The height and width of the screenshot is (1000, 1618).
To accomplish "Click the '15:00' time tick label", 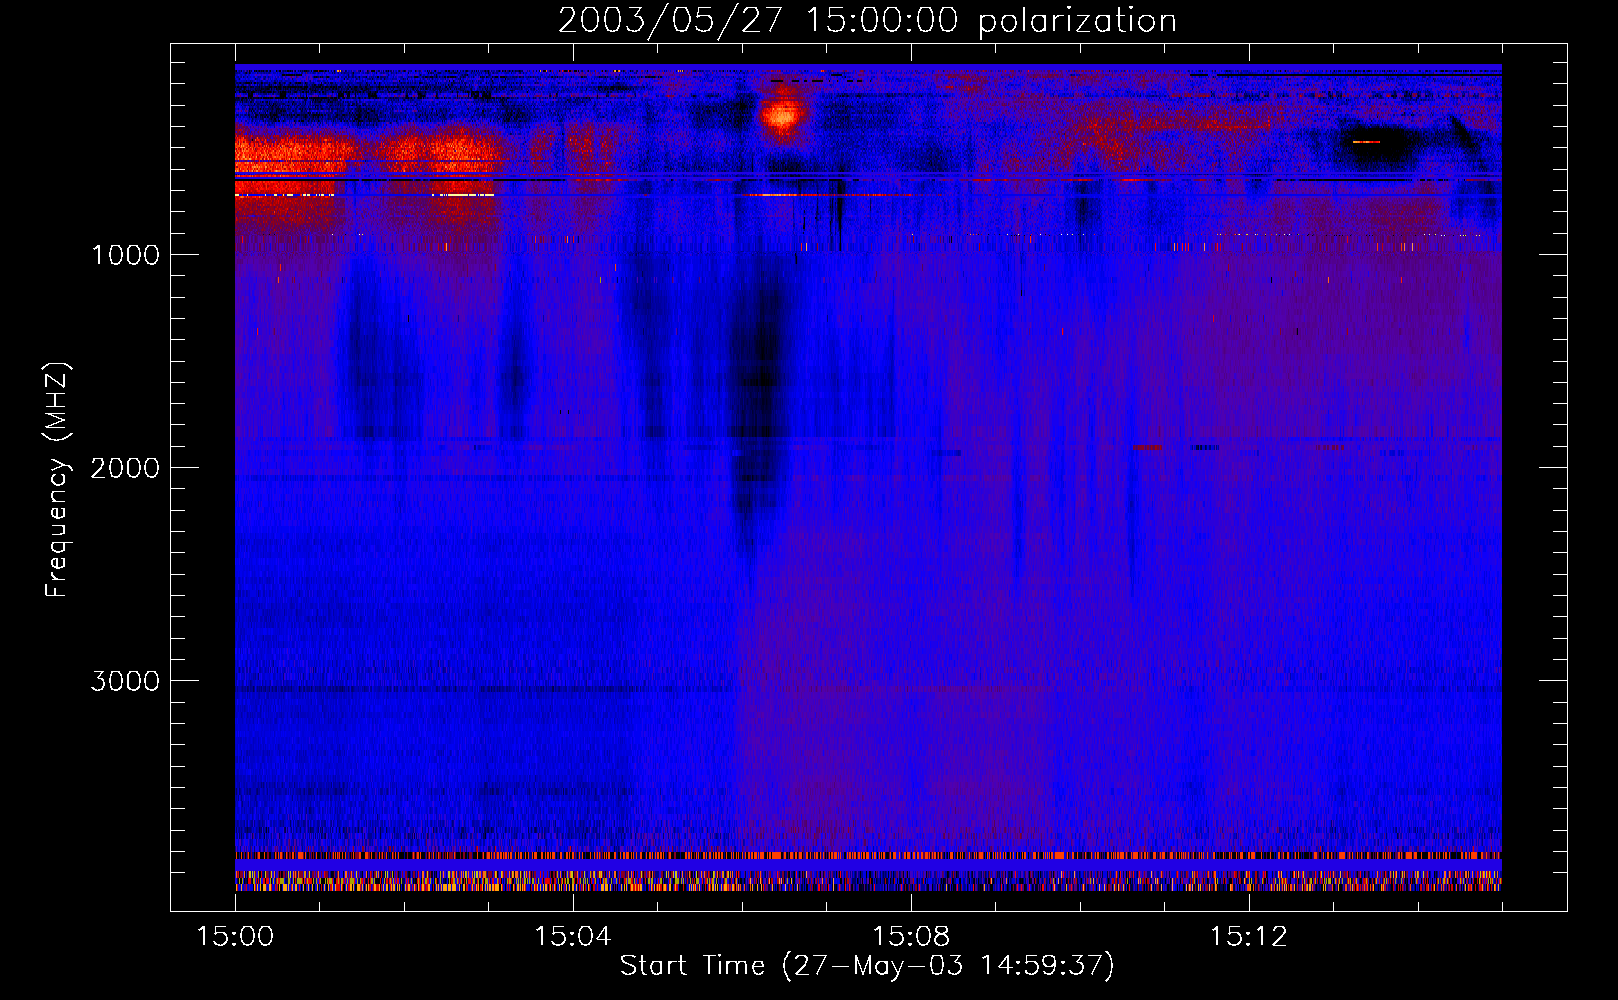I will point(235,937).
